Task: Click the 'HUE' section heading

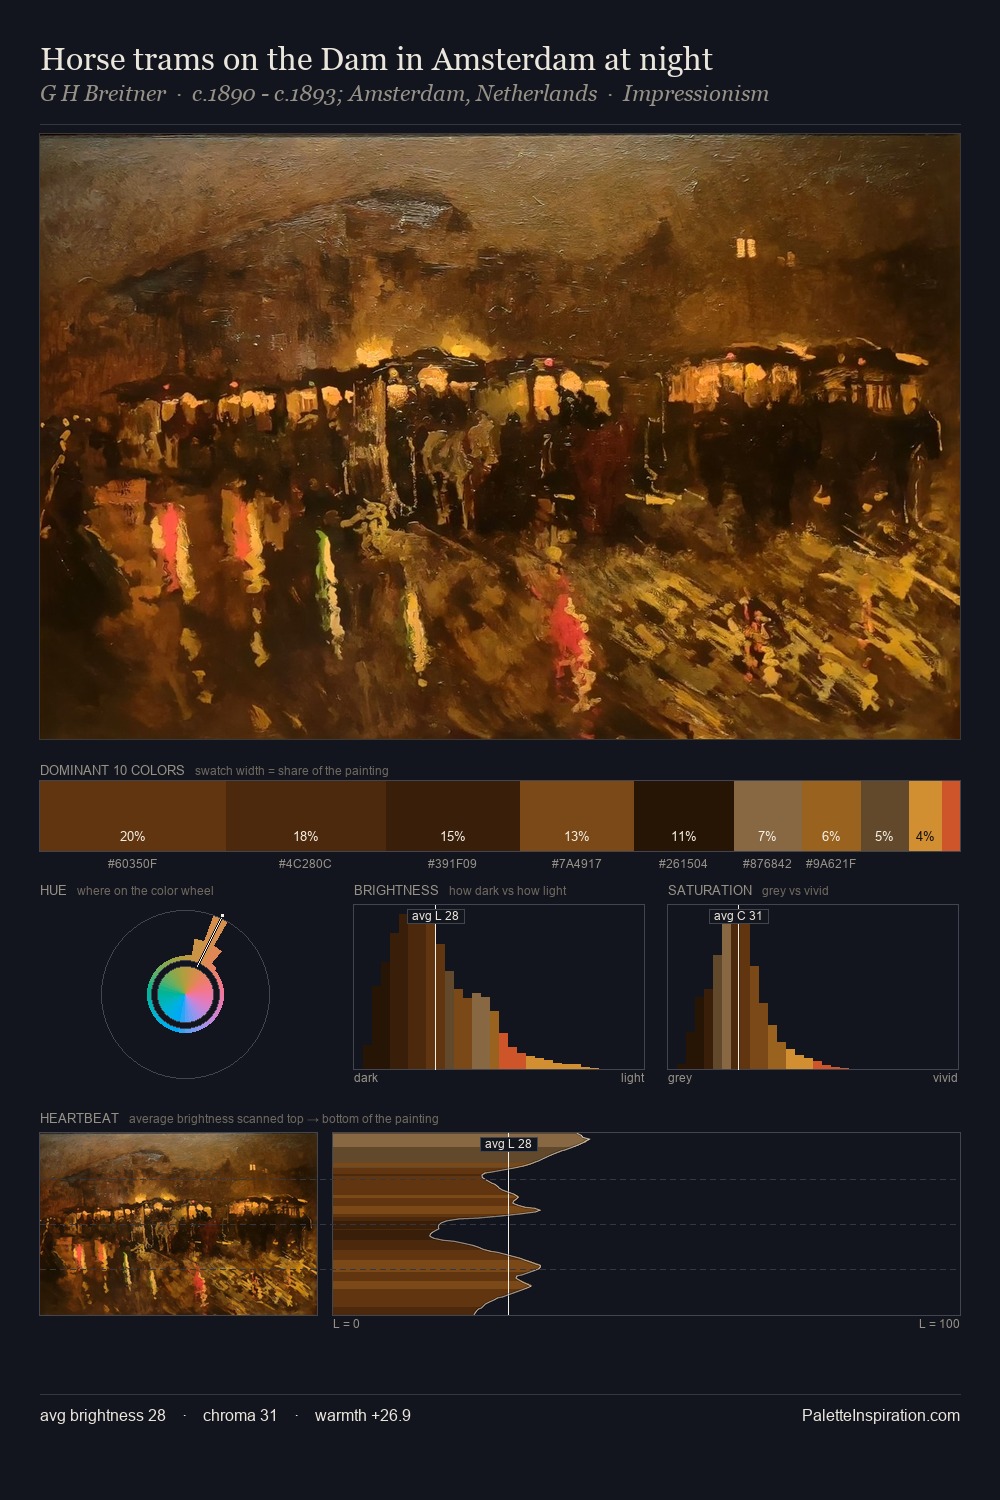Action: click(53, 890)
